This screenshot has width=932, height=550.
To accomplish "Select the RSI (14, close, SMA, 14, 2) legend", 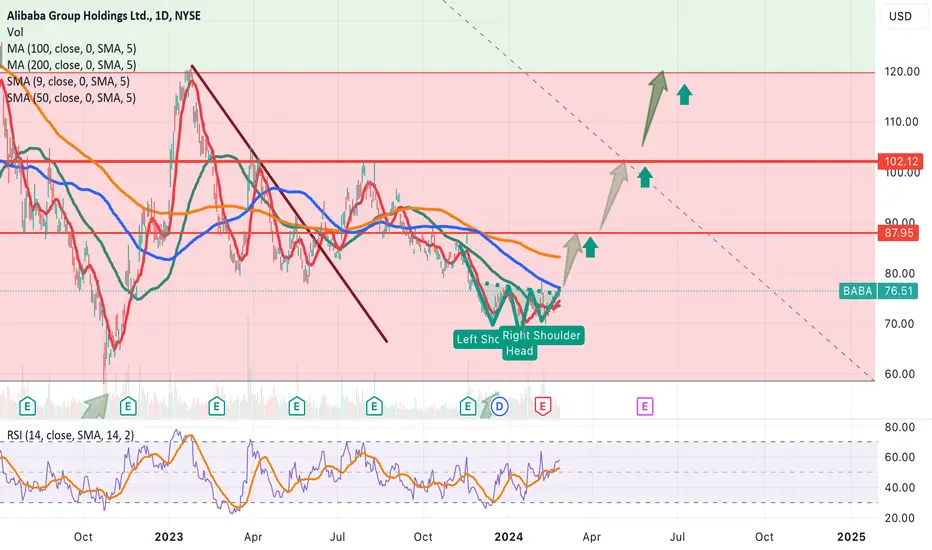I will coord(70,435).
